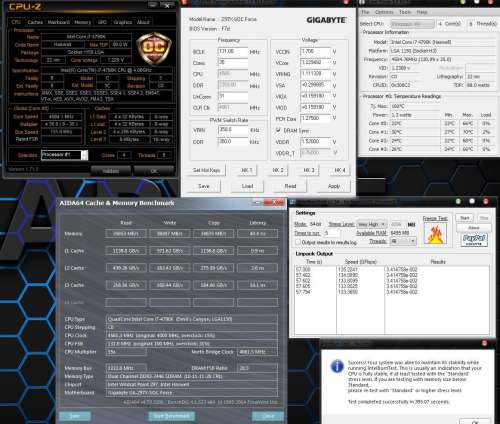Viewport: 500px width, 424px height.
Task: Click the VDDR voltage input field
Action: tap(315, 142)
